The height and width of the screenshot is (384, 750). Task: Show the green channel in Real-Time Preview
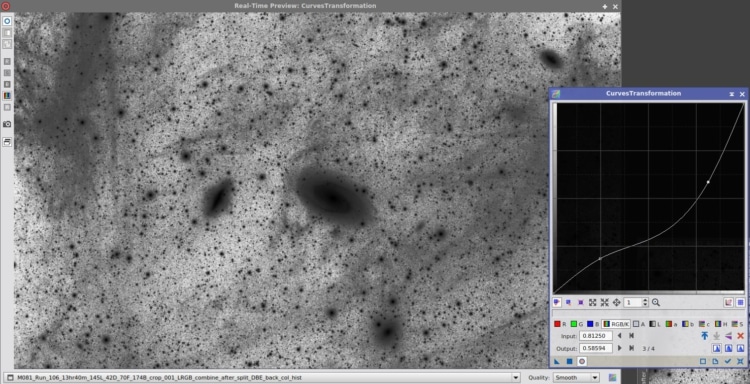tap(7, 73)
